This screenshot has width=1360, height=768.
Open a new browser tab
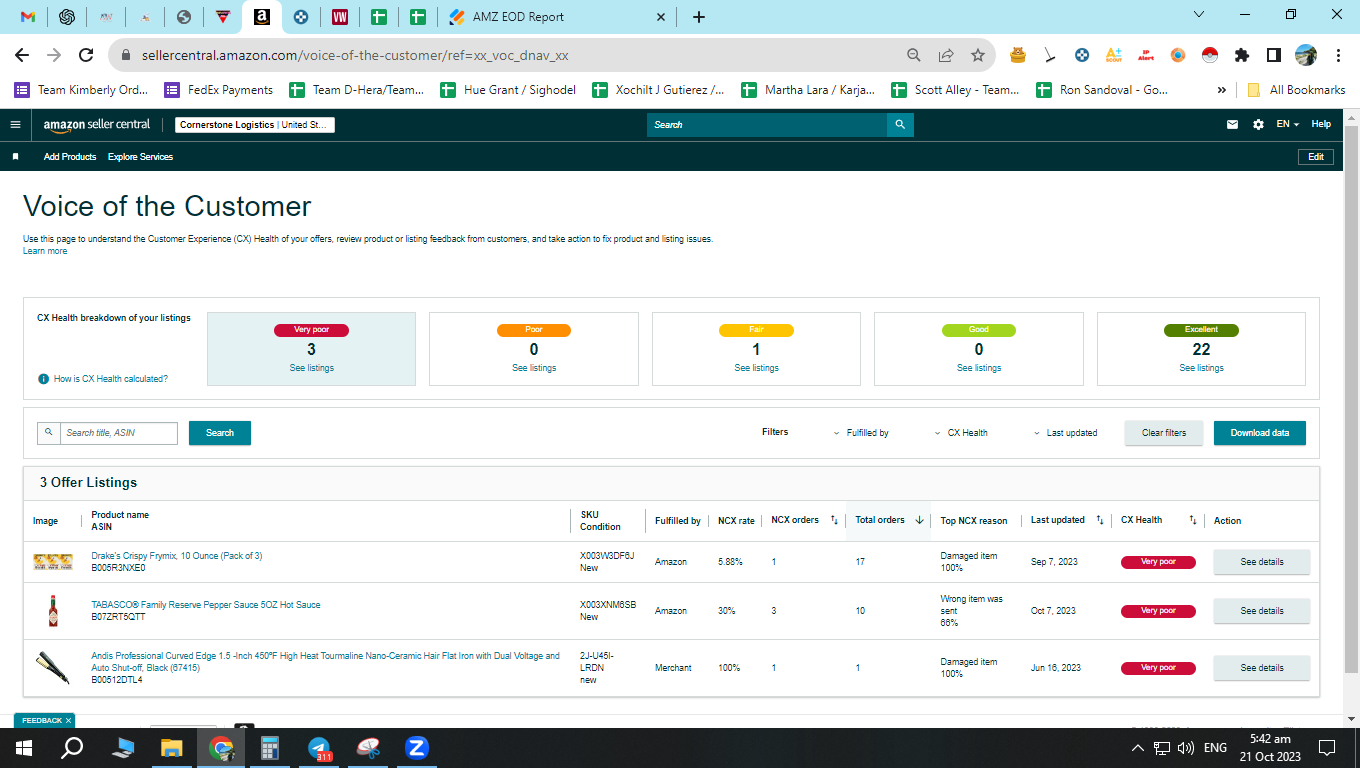699,17
